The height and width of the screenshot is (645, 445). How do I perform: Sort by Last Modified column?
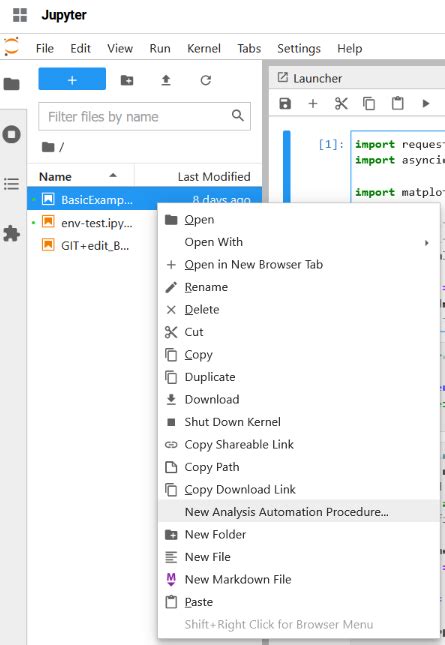click(214, 176)
